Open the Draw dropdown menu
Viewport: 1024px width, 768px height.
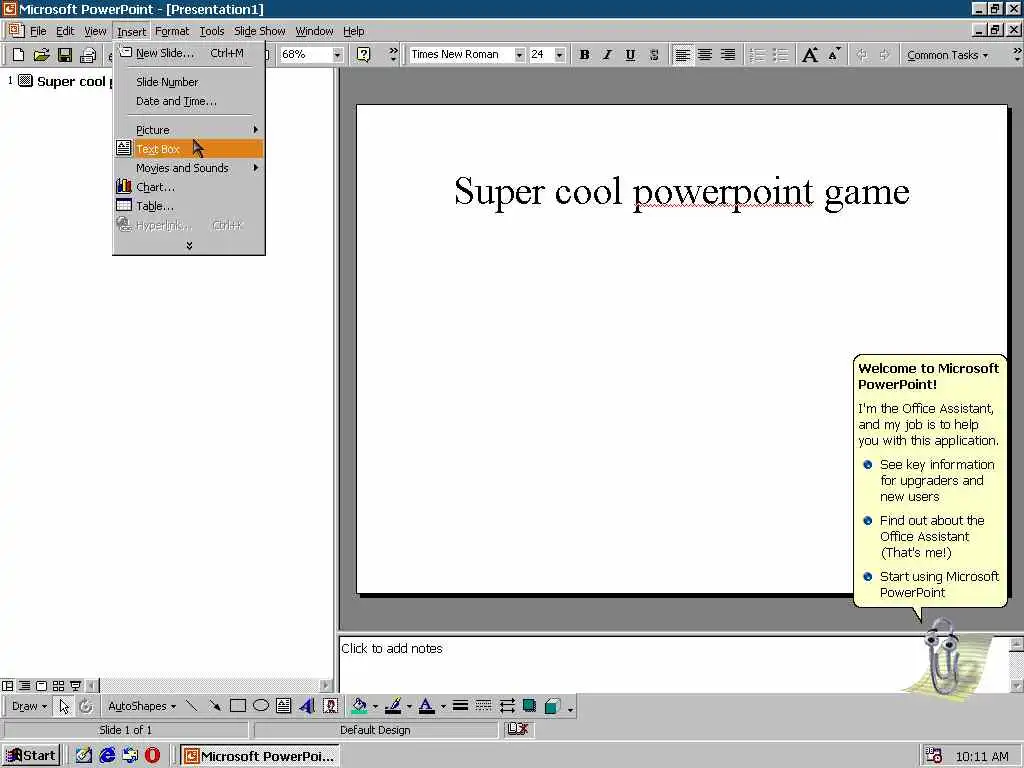pyautogui.click(x=29, y=706)
